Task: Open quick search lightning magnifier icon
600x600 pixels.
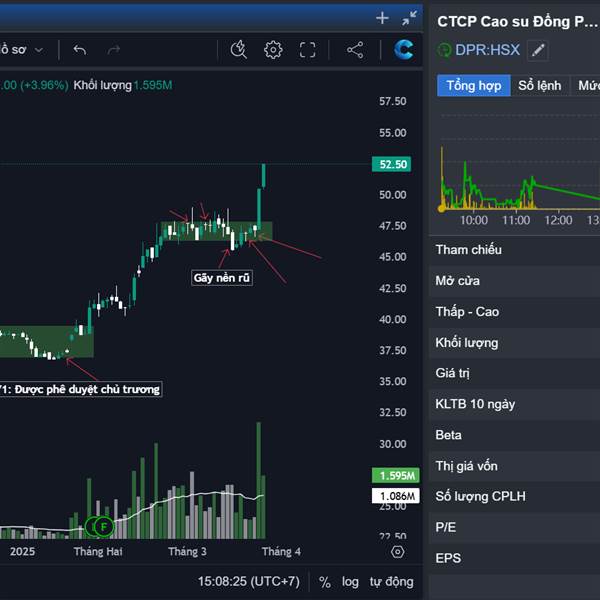Action: [x=239, y=50]
